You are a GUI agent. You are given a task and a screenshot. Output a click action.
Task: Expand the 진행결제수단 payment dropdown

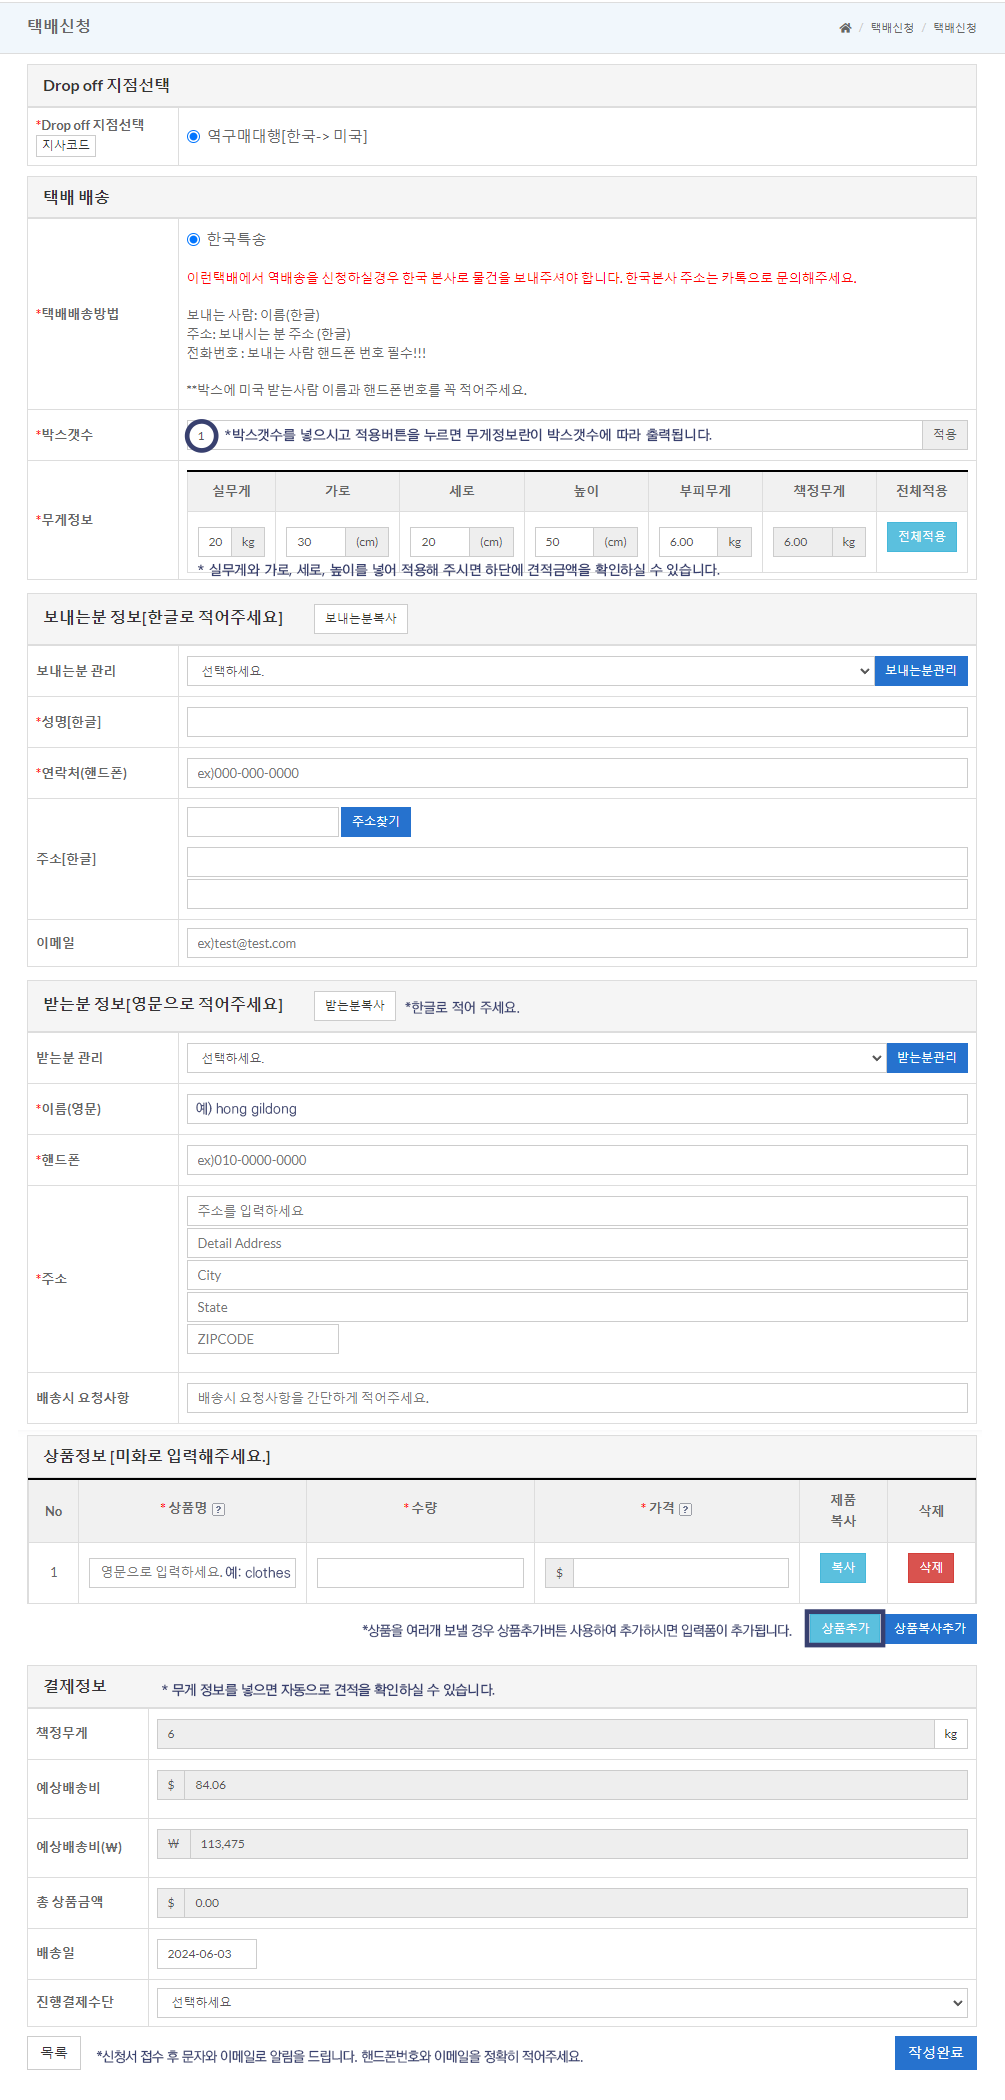(562, 2002)
